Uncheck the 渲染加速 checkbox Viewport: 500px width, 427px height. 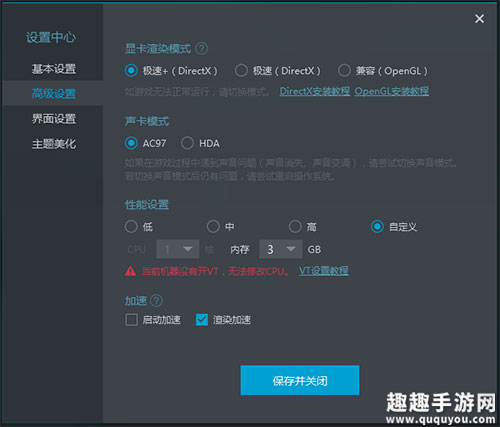point(202,320)
